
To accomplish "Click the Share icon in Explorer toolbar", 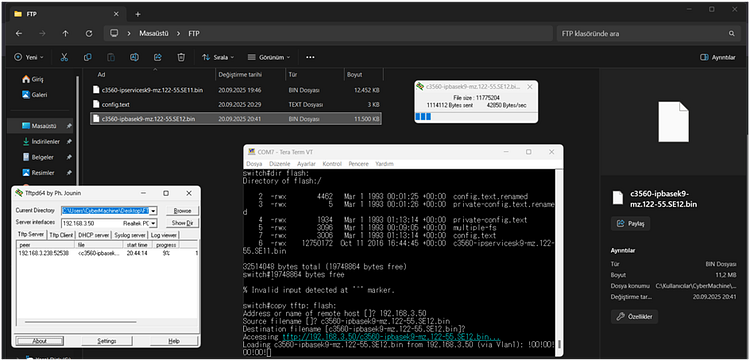I will [x=158, y=57].
